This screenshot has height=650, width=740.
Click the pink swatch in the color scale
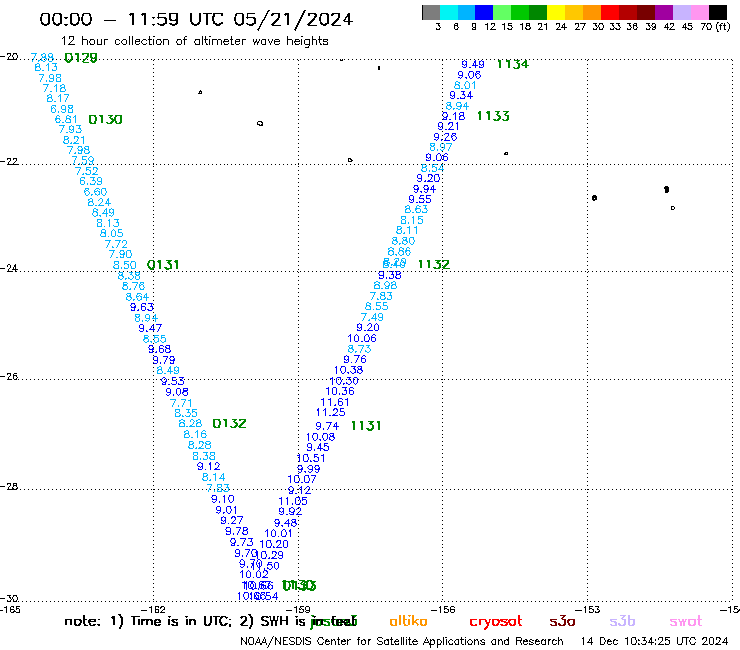[699, 12]
